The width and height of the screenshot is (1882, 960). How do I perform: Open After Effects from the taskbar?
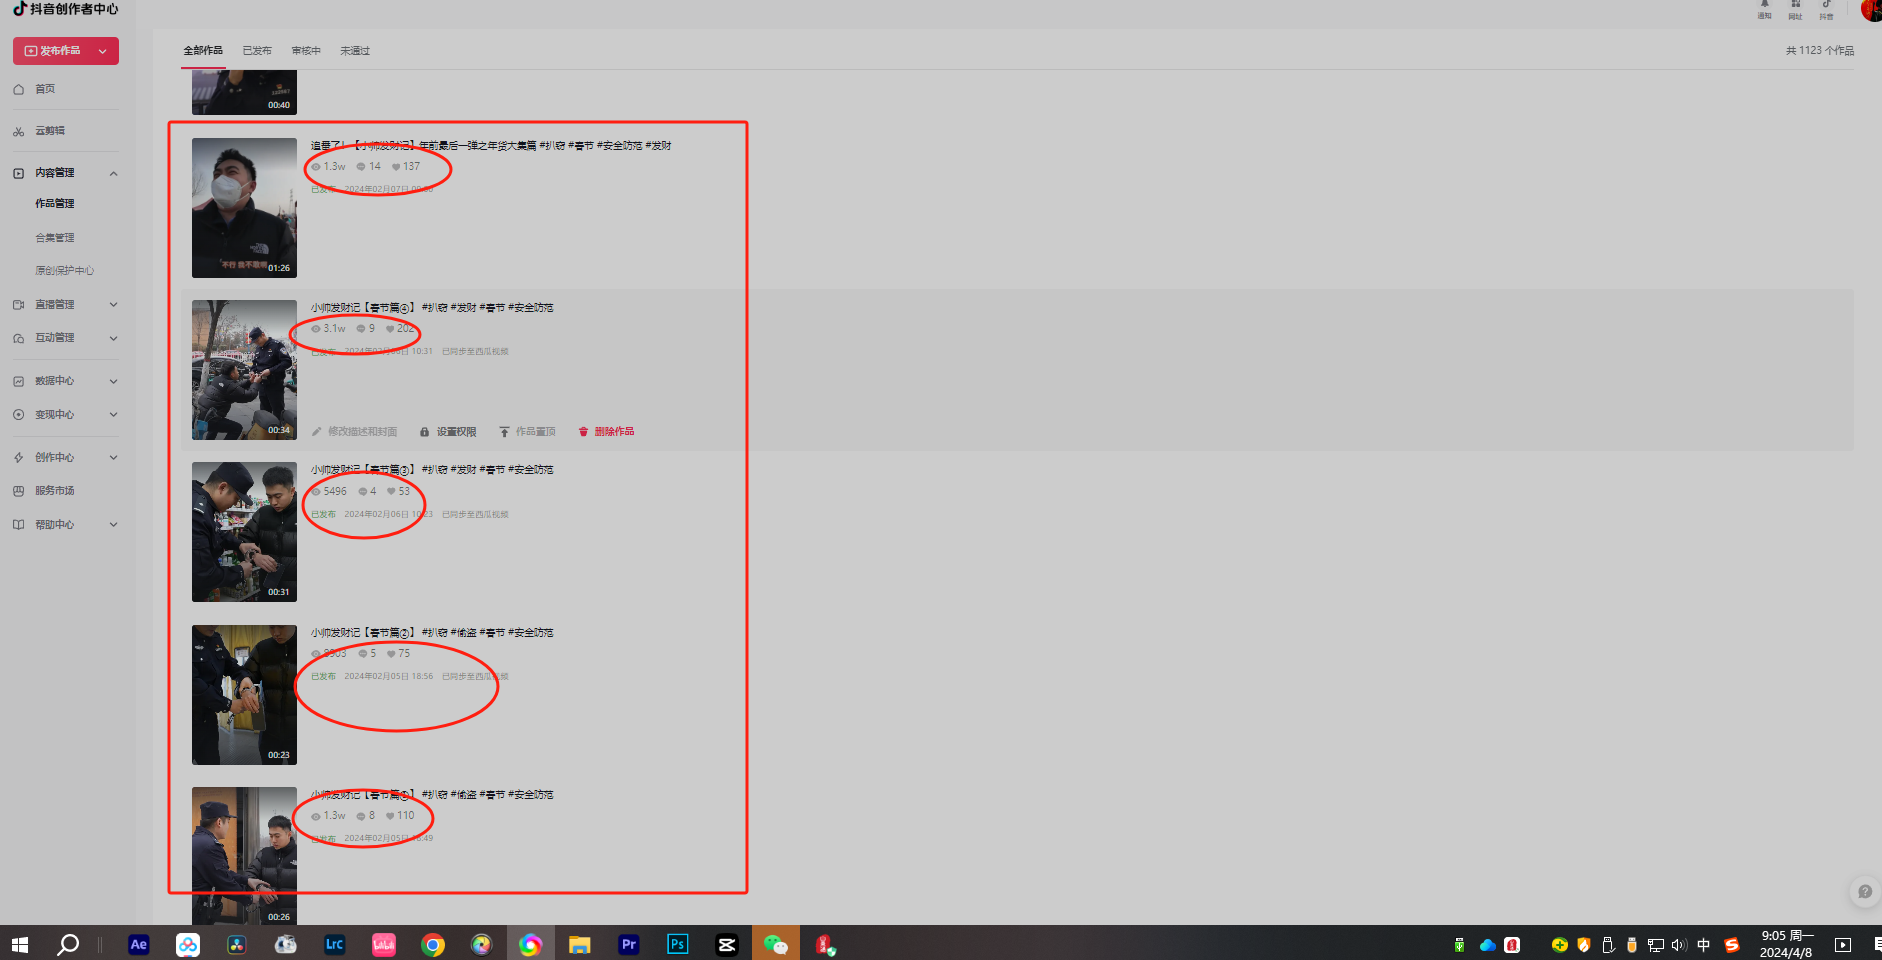pyautogui.click(x=139, y=944)
